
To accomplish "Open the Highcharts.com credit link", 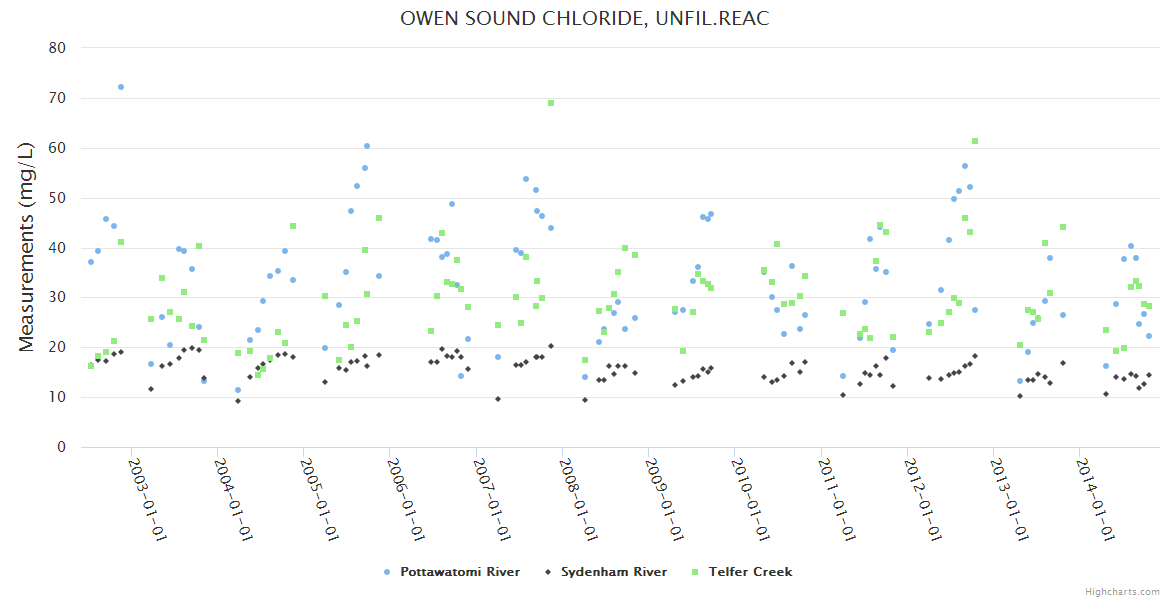I will (1122, 591).
